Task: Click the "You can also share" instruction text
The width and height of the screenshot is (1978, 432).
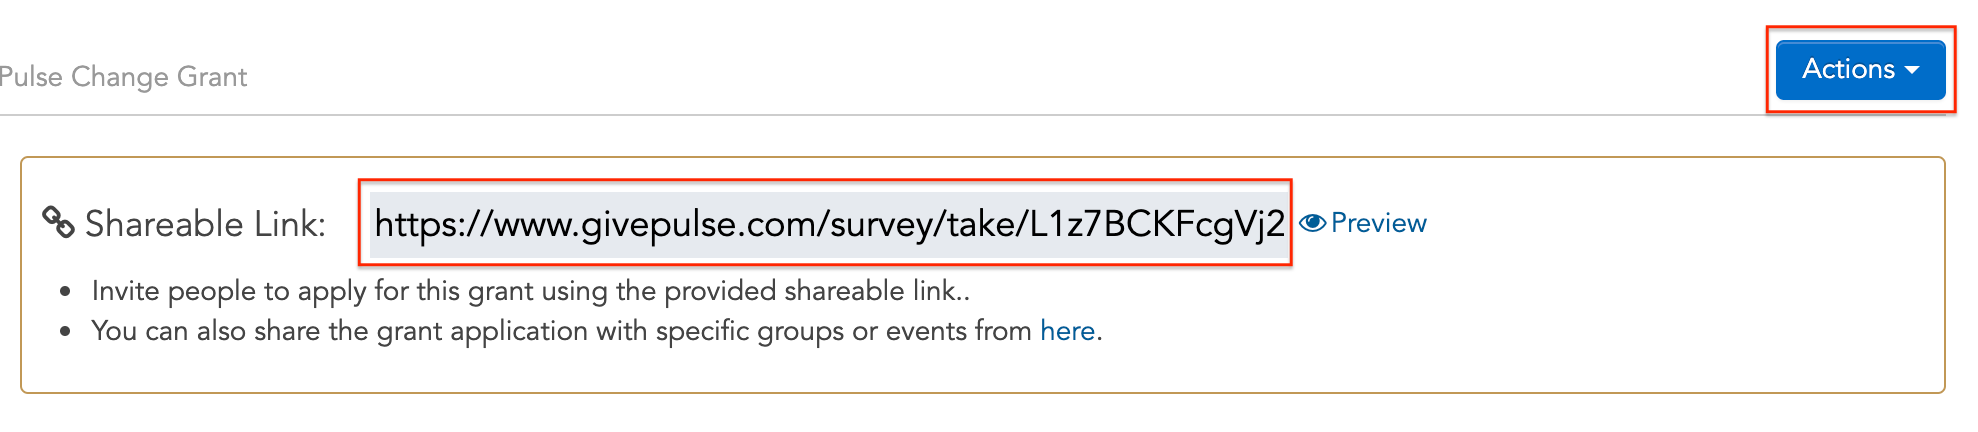Action: pyautogui.click(x=596, y=331)
